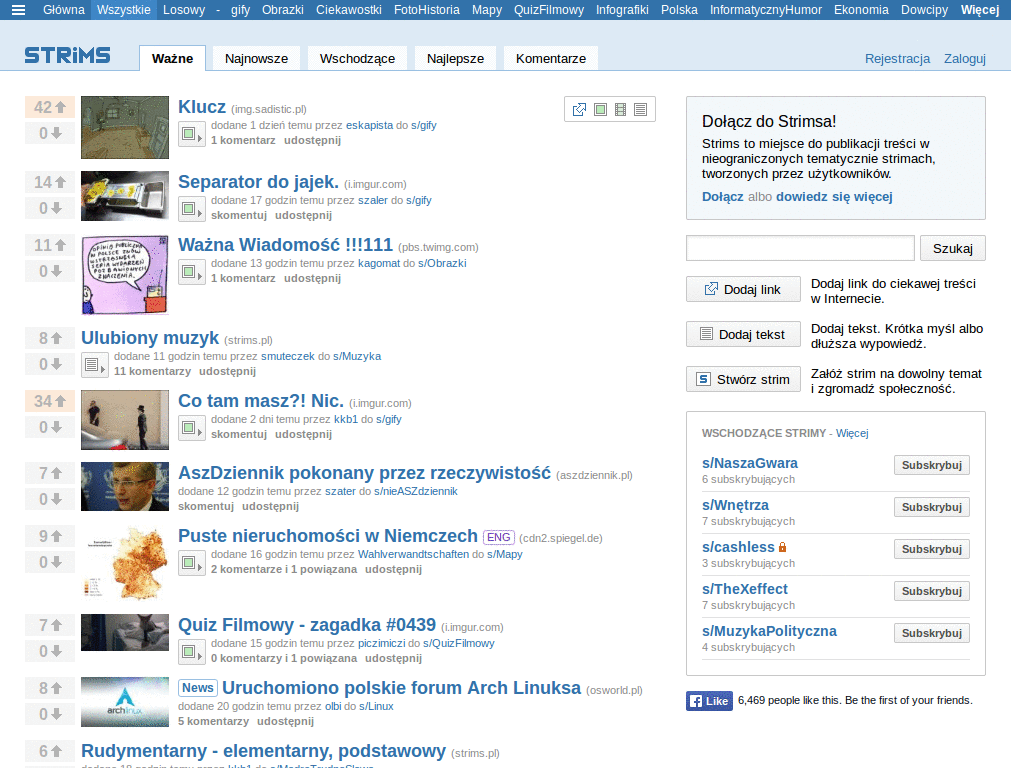
Task: Upvote Co tam masz?! Nic. post
Action: click(x=50, y=401)
